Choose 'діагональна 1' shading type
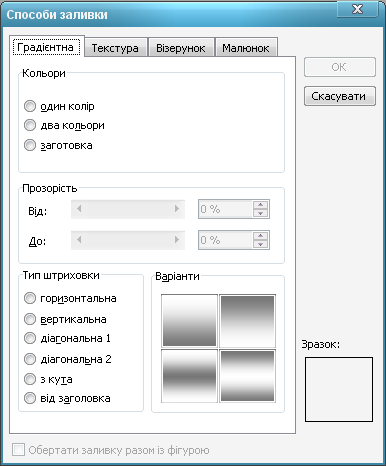This screenshot has width=386, height=466. [x=30, y=338]
